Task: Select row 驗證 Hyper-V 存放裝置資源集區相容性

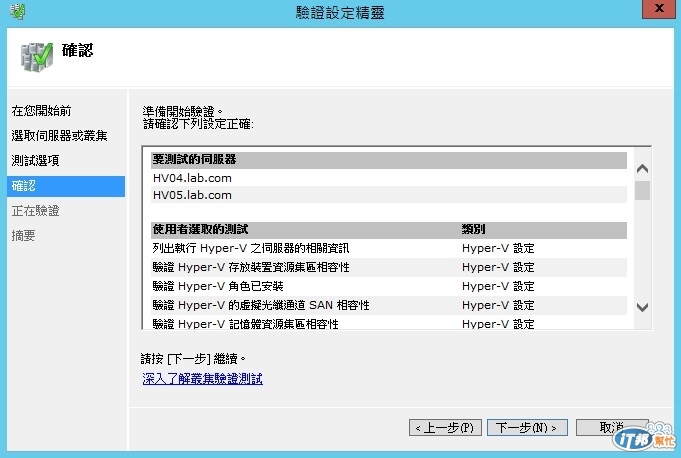Action: coord(389,267)
